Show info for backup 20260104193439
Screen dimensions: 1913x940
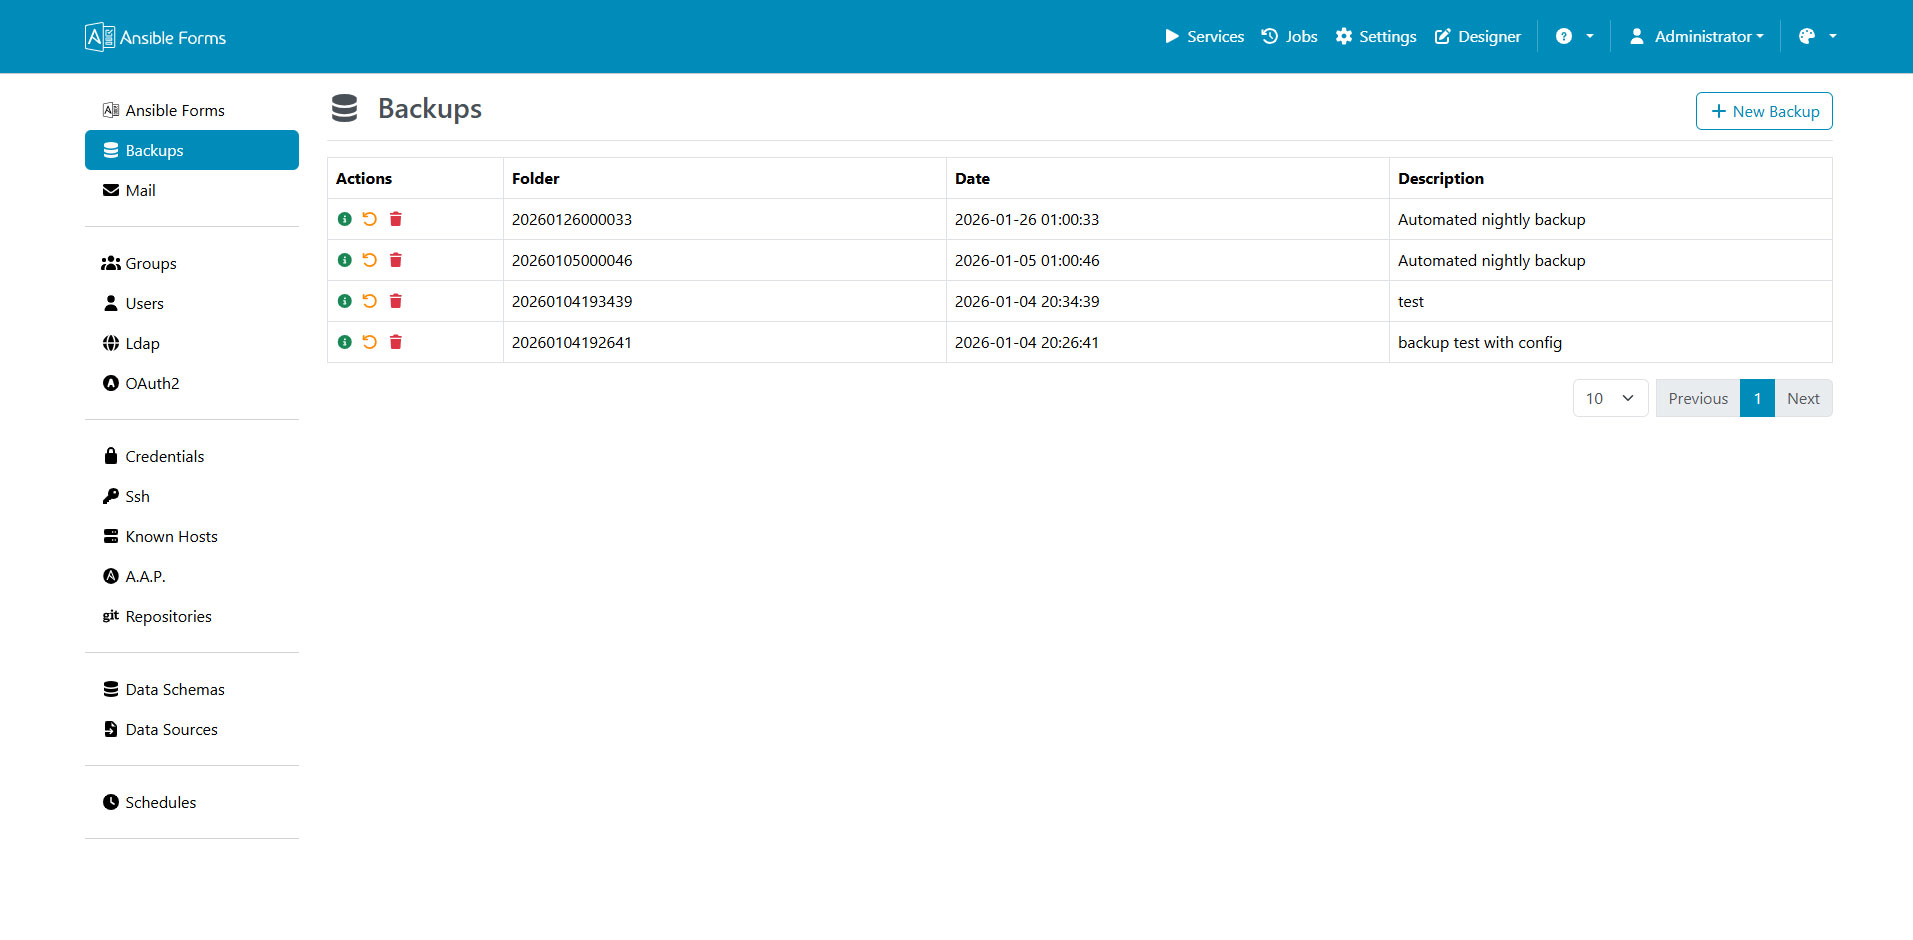pos(344,301)
